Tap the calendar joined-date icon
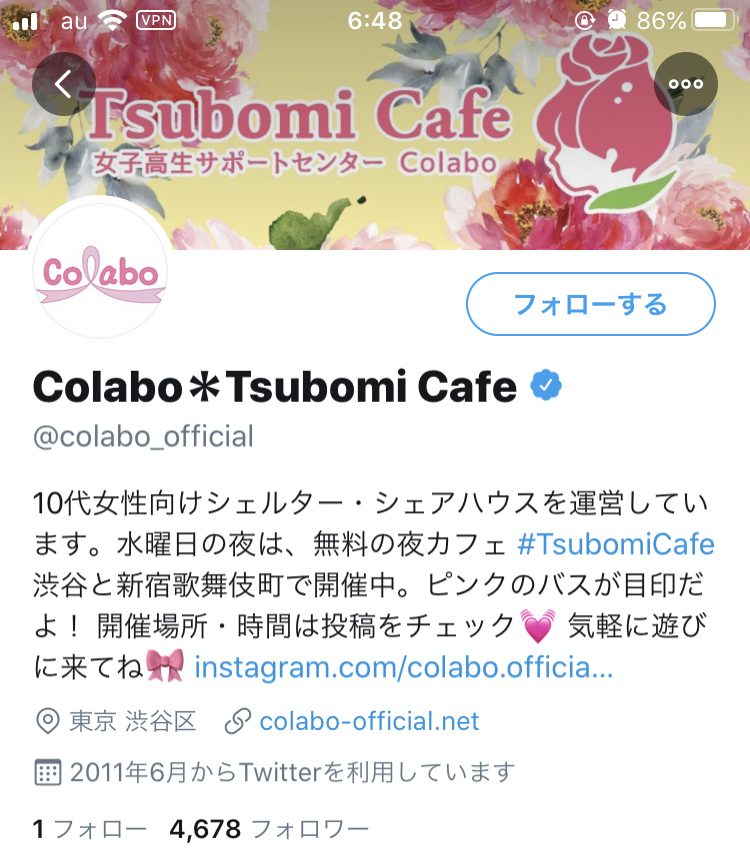 48,772
